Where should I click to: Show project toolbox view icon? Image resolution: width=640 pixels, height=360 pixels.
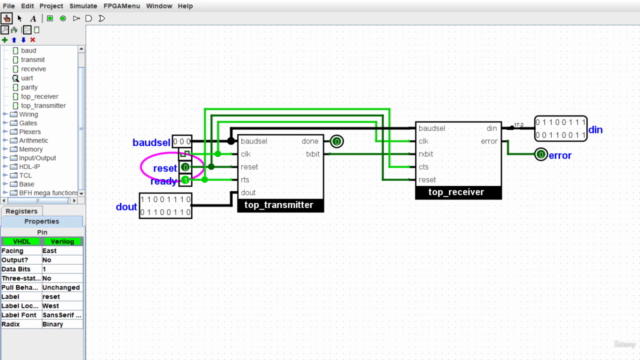pyautogui.click(x=4, y=30)
